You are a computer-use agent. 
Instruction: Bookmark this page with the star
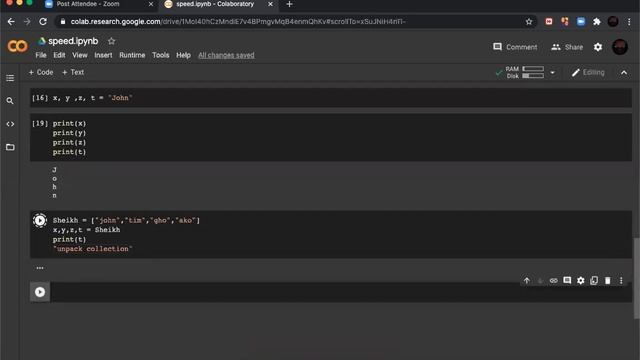[x=529, y=22]
